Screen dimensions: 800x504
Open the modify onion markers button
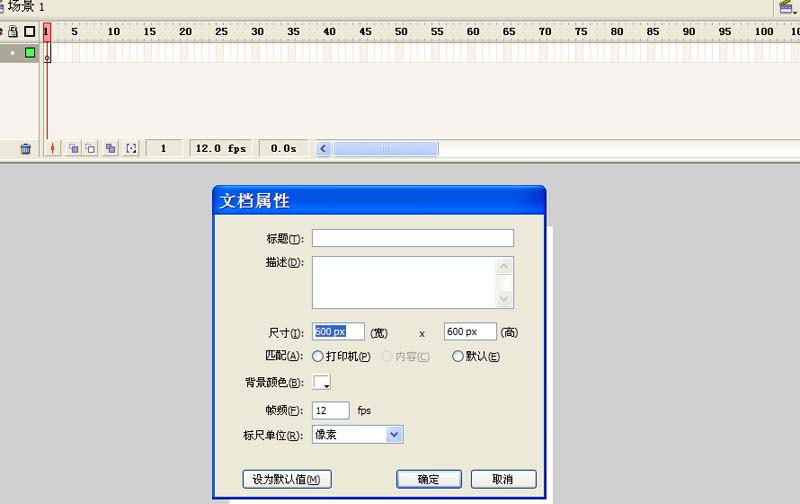(131, 148)
